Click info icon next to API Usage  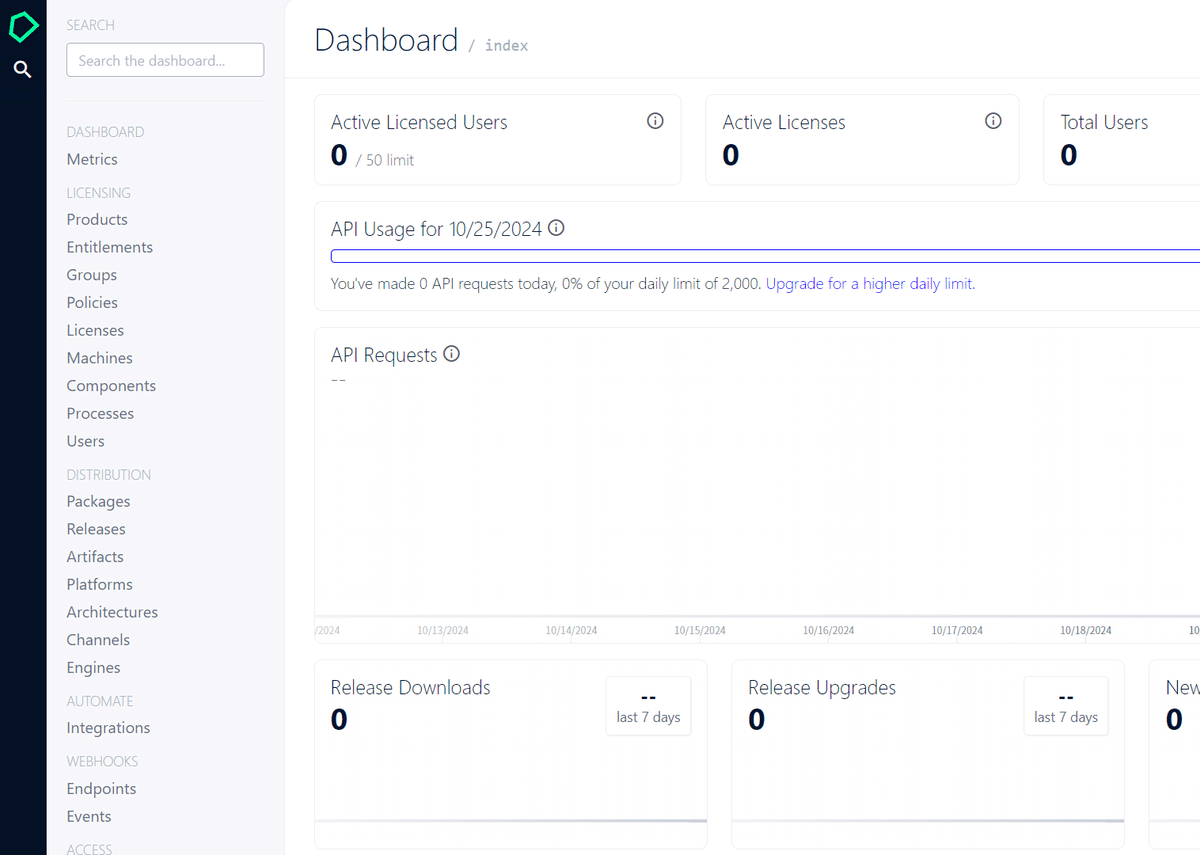[x=557, y=228]
